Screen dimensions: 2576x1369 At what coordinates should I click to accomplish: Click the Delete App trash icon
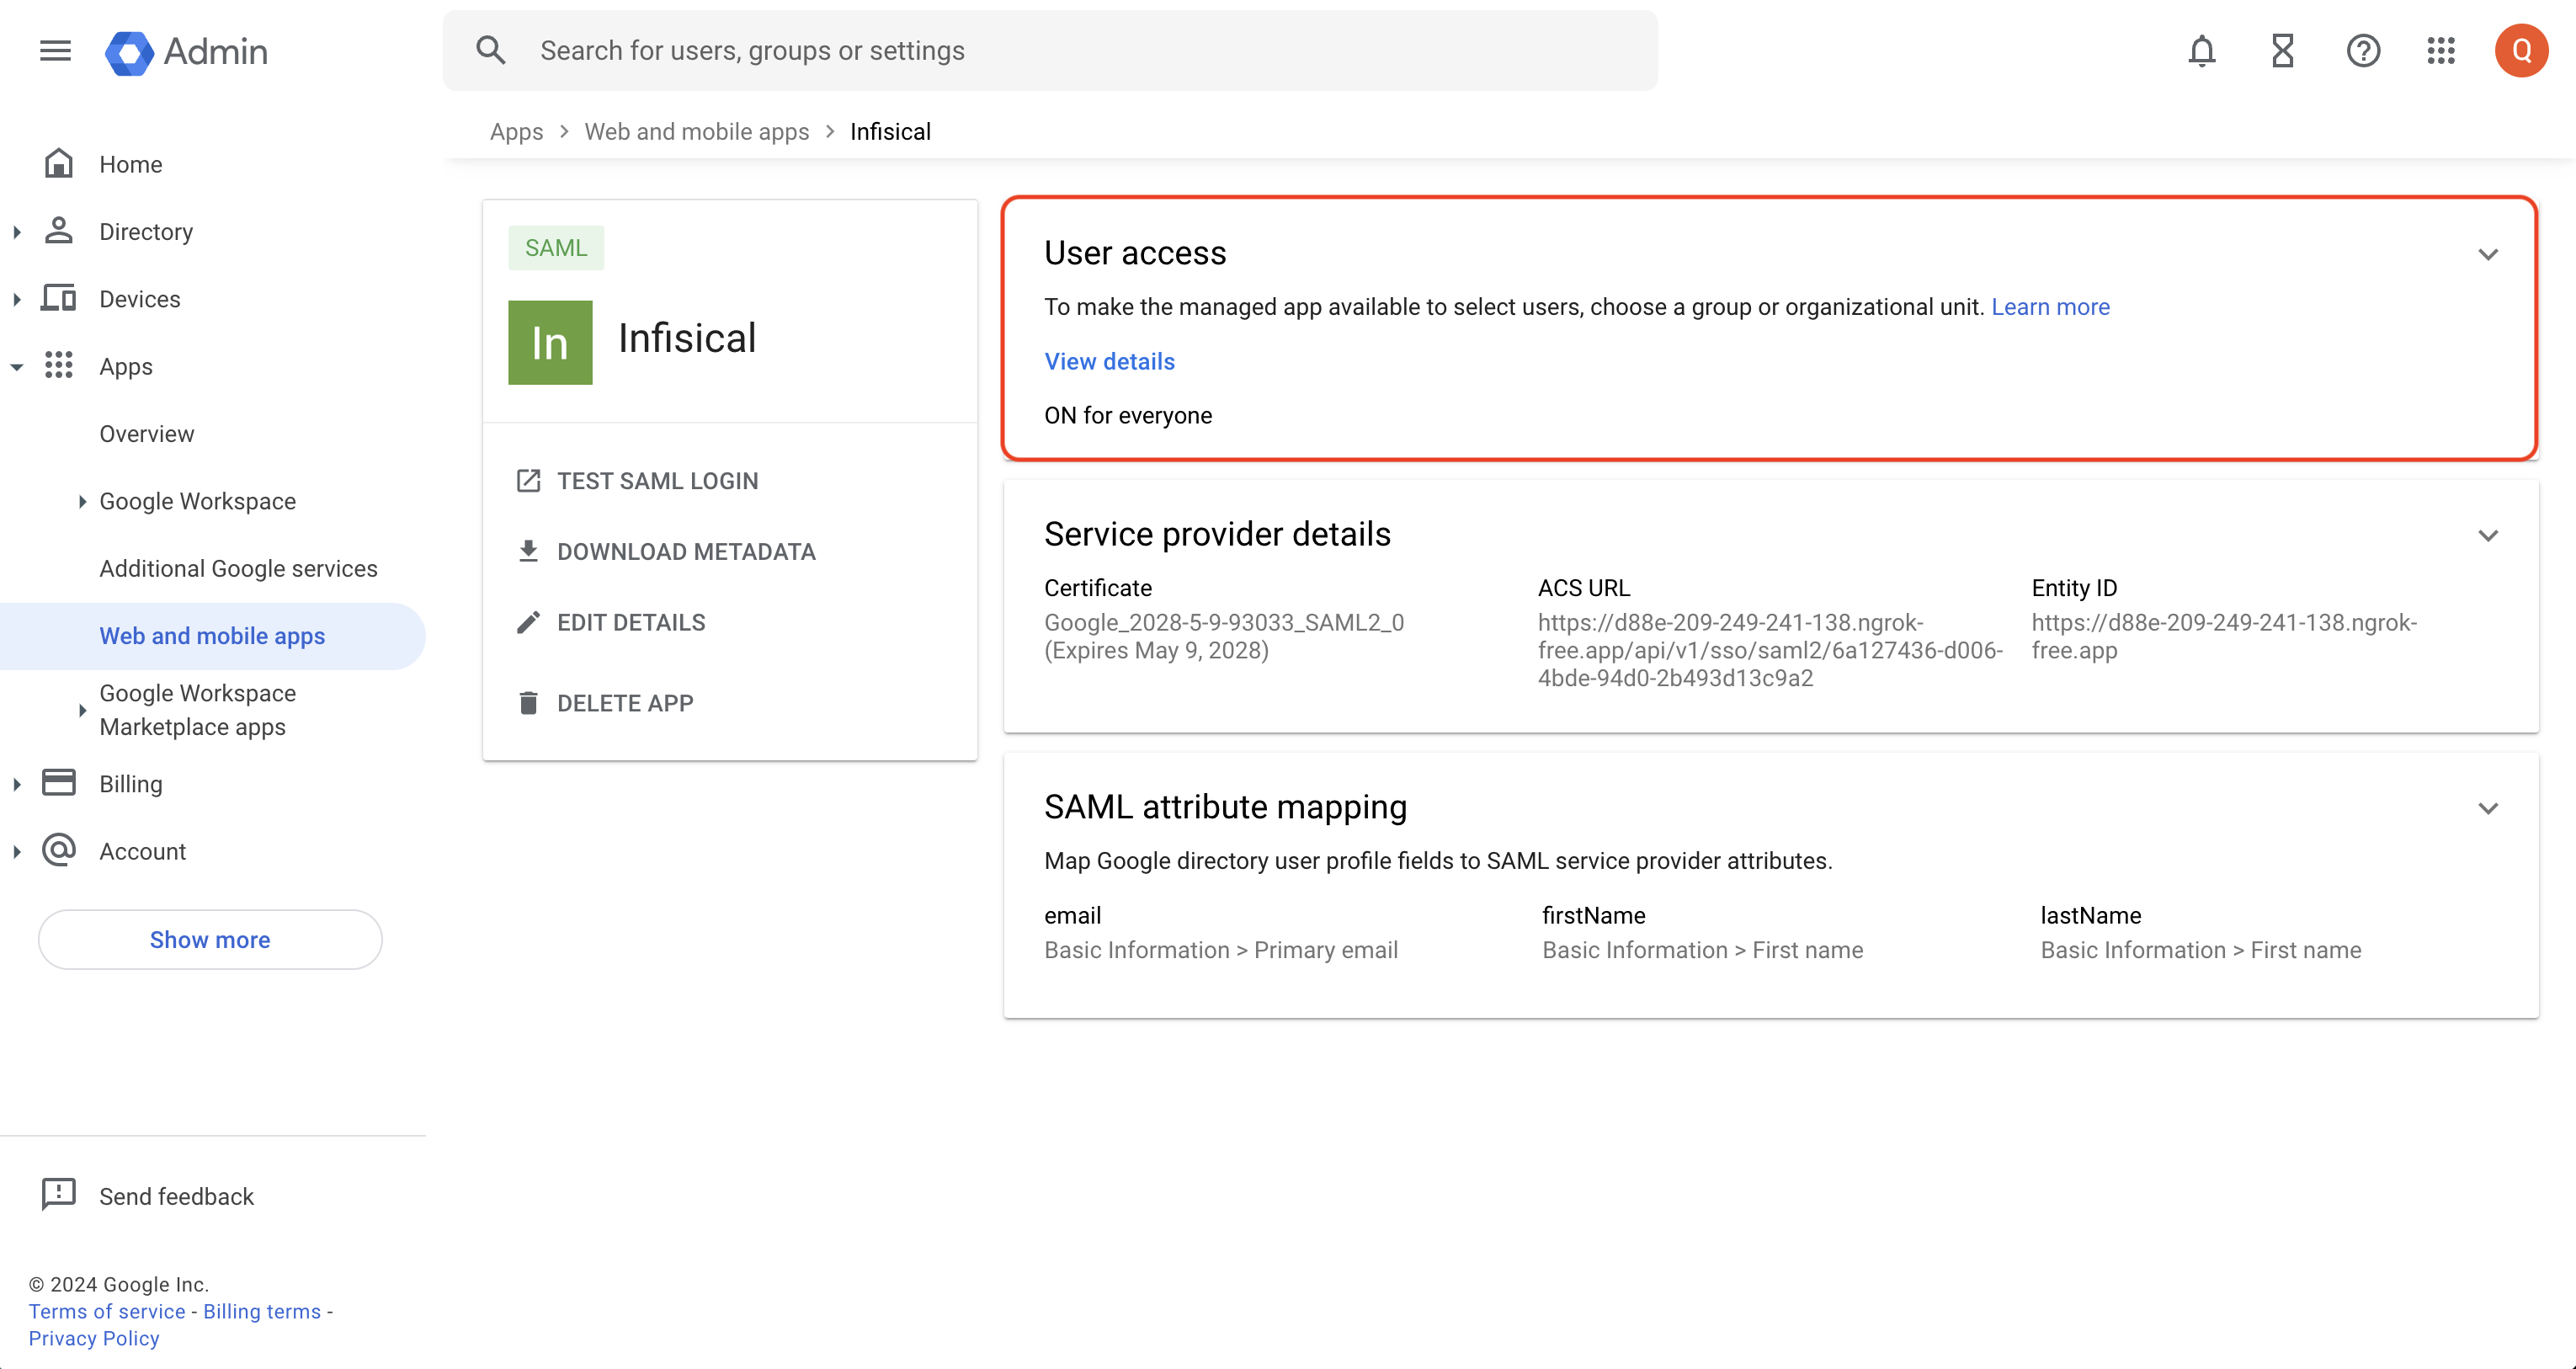tap(528, 703)
